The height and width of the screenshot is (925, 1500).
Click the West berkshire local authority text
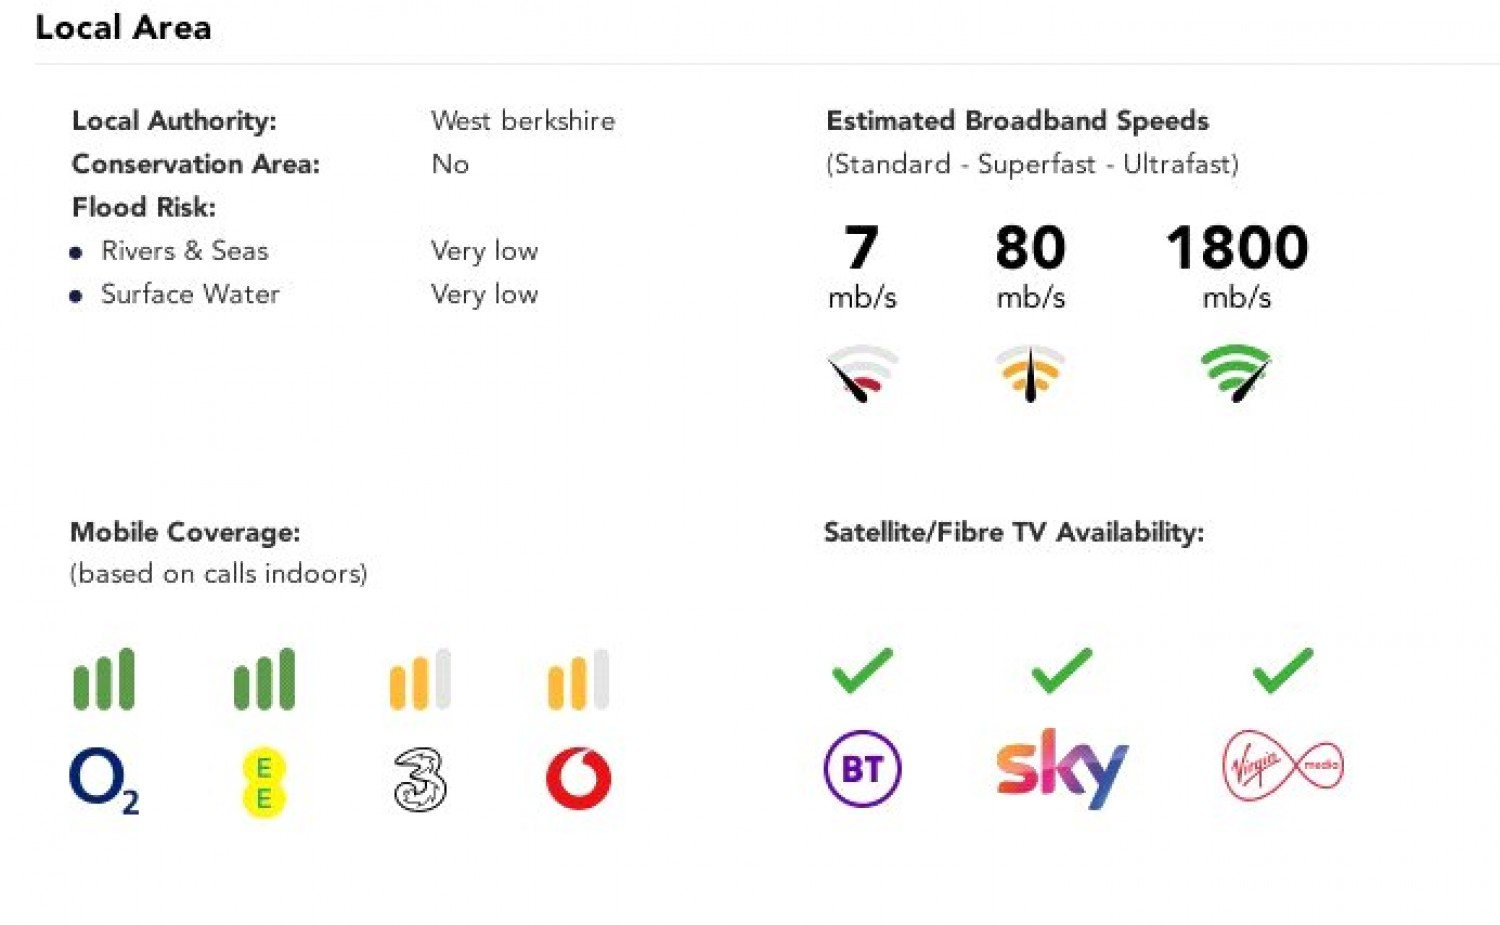pos(523,121)
